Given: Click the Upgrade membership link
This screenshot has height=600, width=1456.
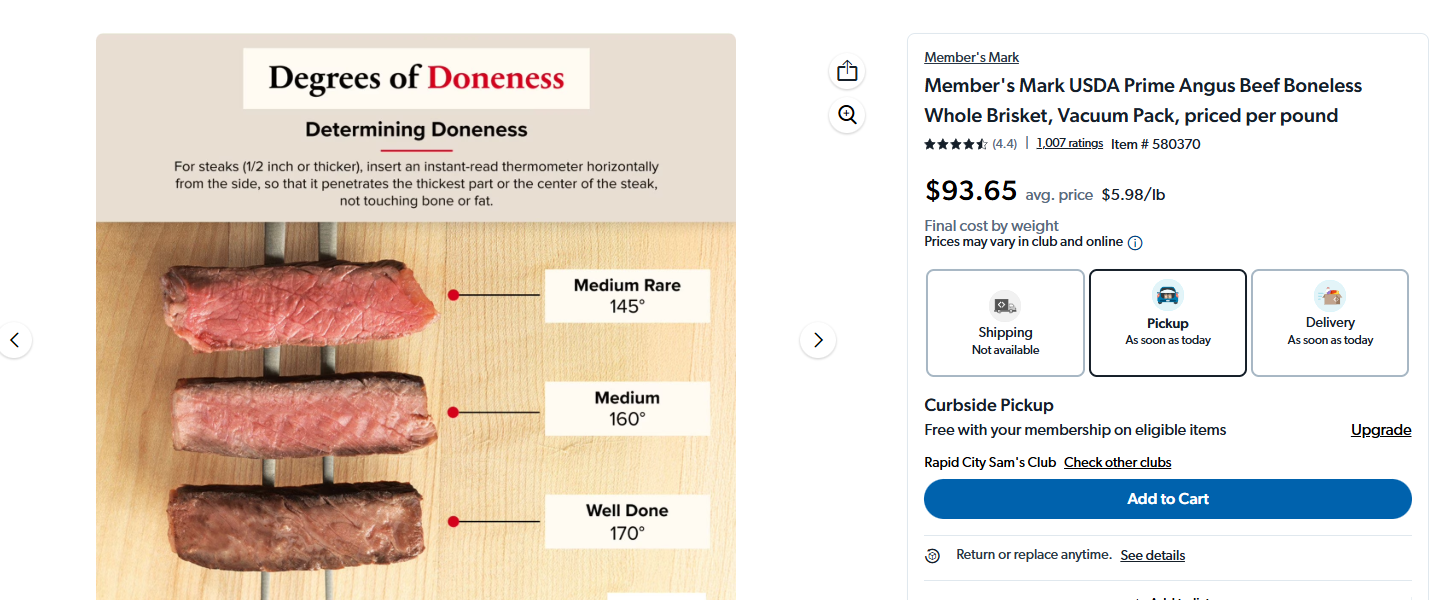Looking at the screenshot, I should pos(1380,430).
